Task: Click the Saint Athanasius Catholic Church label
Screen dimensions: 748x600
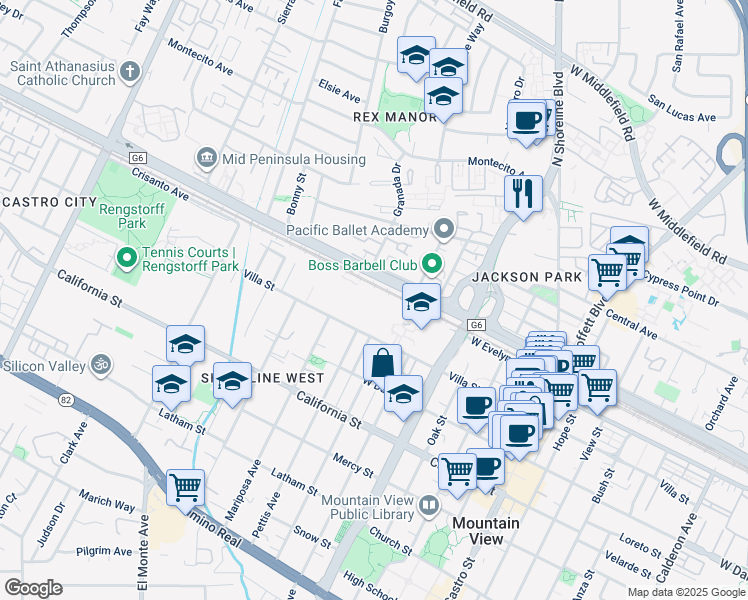Action: (62, 73)
